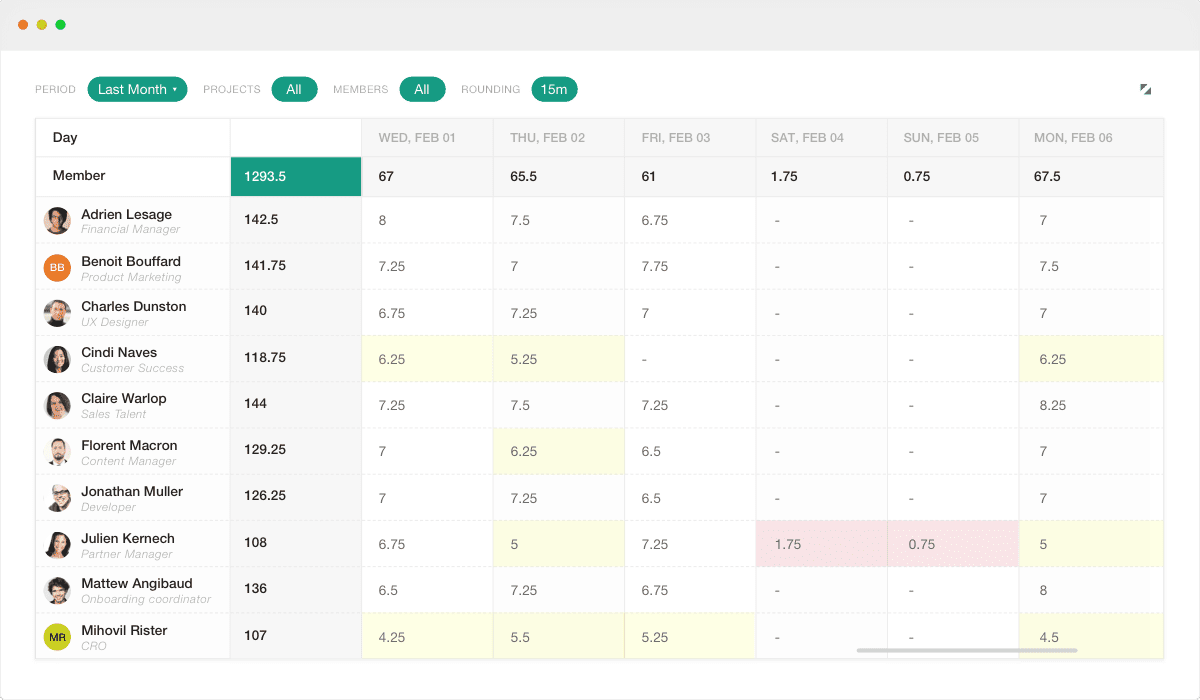Image resolution: width=1200 pixels, height=700 pixels.
Task: Click Cindi Naves' avatar image
Action: click(x=57, y=359)
